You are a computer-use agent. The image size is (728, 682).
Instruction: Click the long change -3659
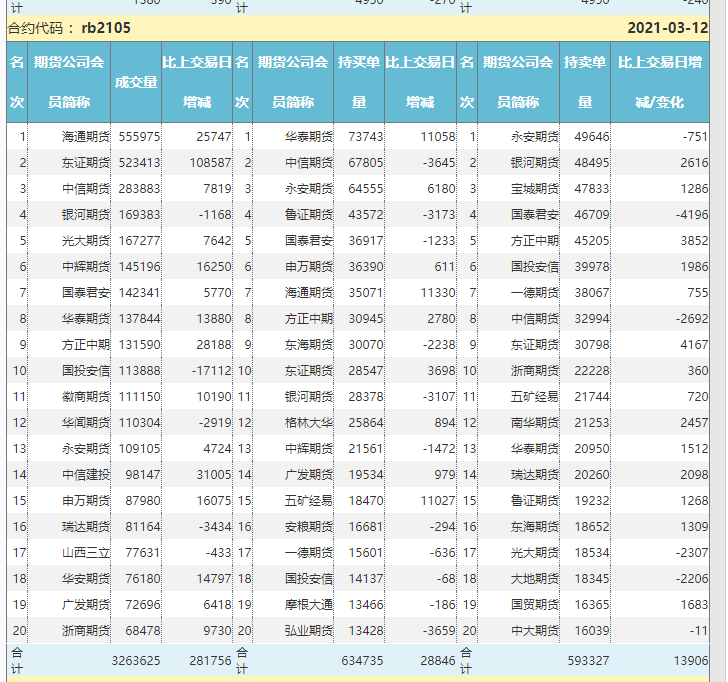tap(439, 630)
